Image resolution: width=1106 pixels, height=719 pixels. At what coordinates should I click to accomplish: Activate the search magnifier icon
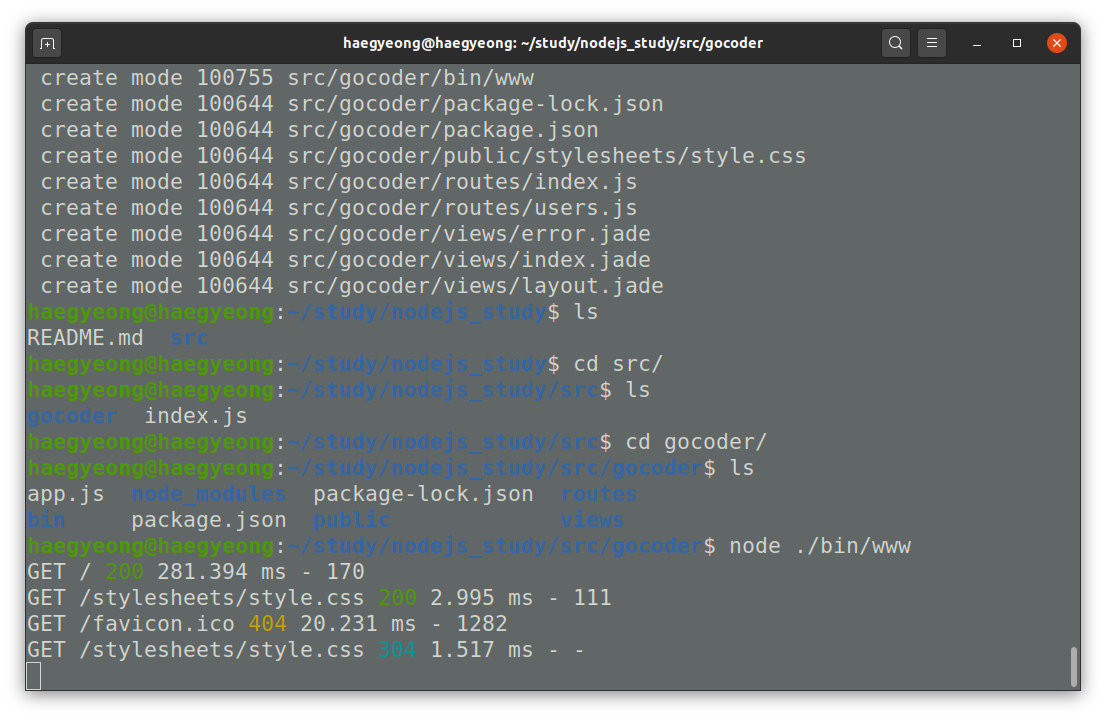pos(895,42)
